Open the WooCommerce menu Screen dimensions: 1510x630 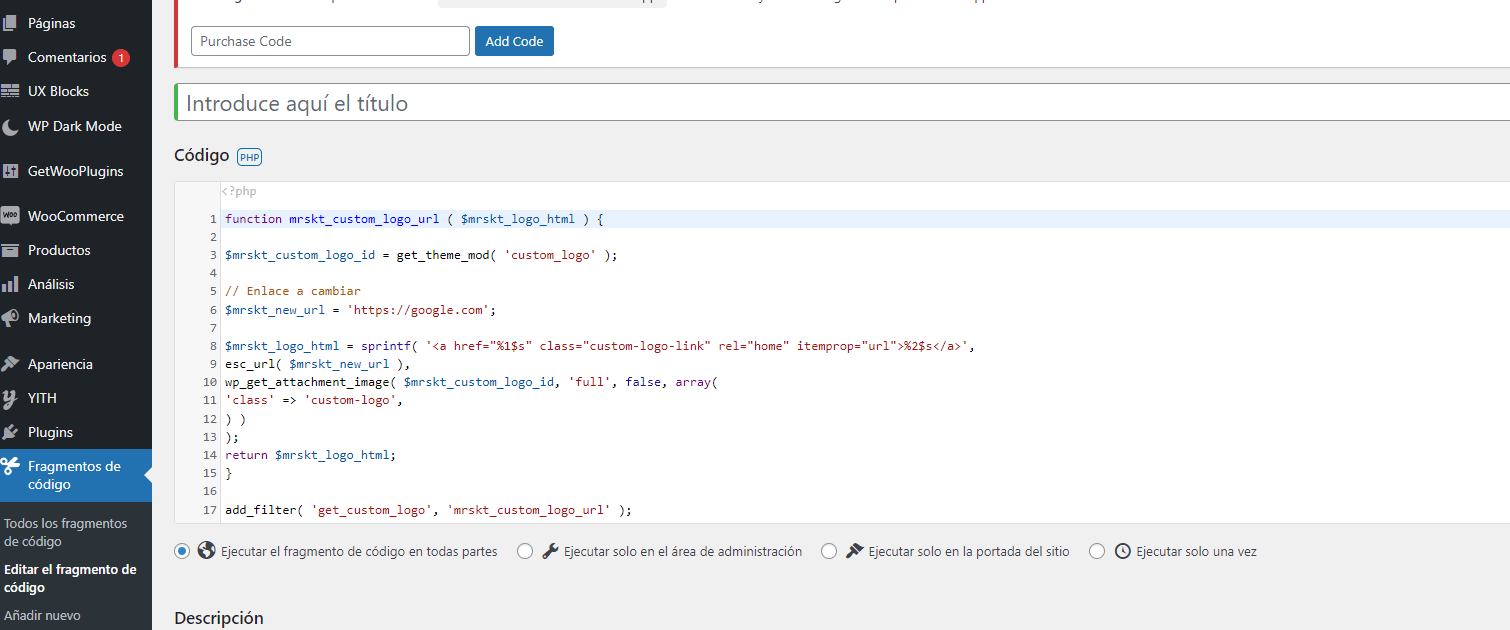coord(76,216)
